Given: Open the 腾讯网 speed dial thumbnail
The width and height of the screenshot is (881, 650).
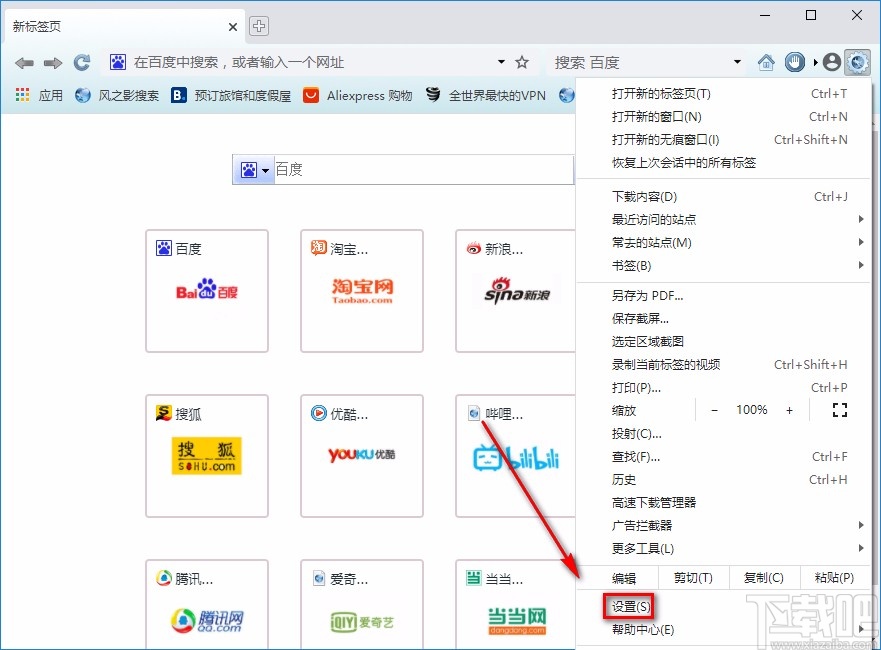Looking at the screenshot, I should click(x=207, y=604).
